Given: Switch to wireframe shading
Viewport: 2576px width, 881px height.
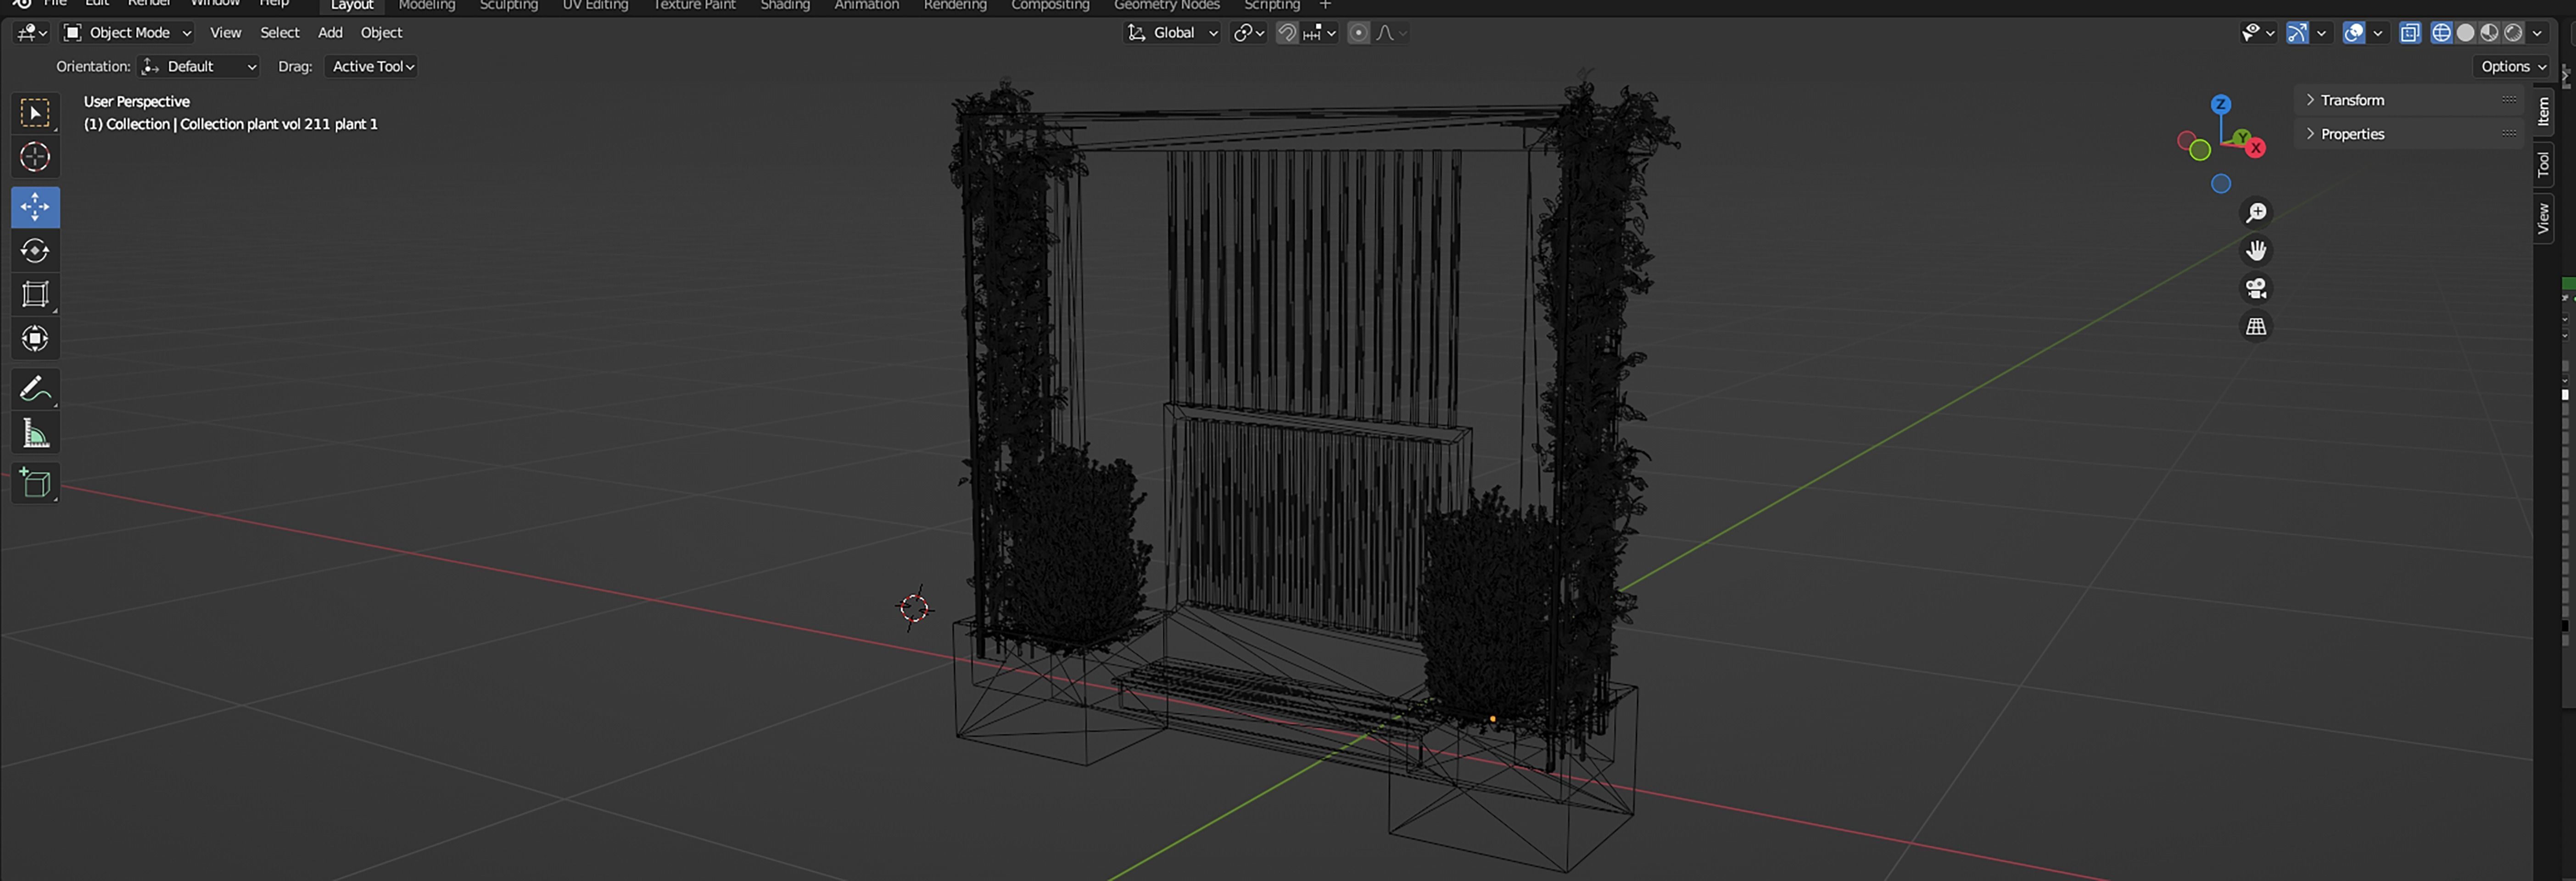Looking at the screenshot, I should click(x=2442, y=33).
